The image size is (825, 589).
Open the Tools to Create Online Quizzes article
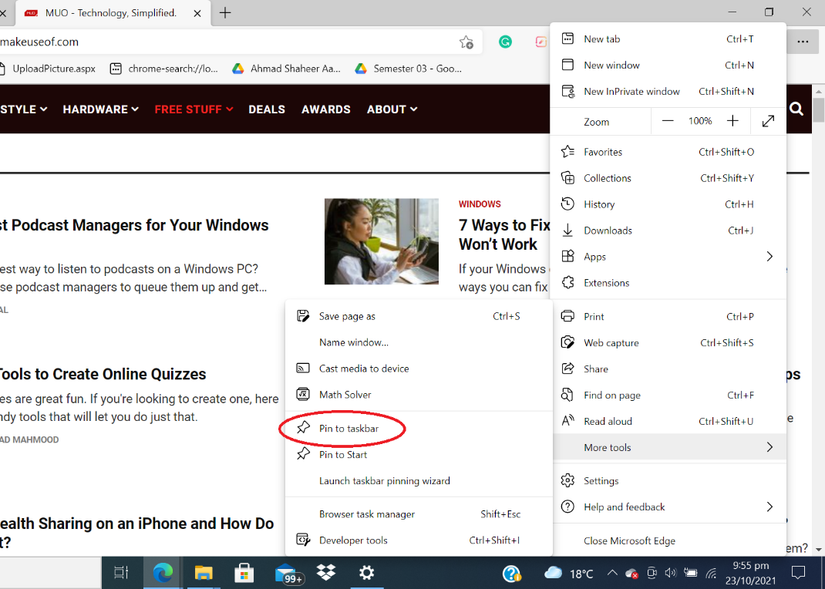tap(103, 374)
